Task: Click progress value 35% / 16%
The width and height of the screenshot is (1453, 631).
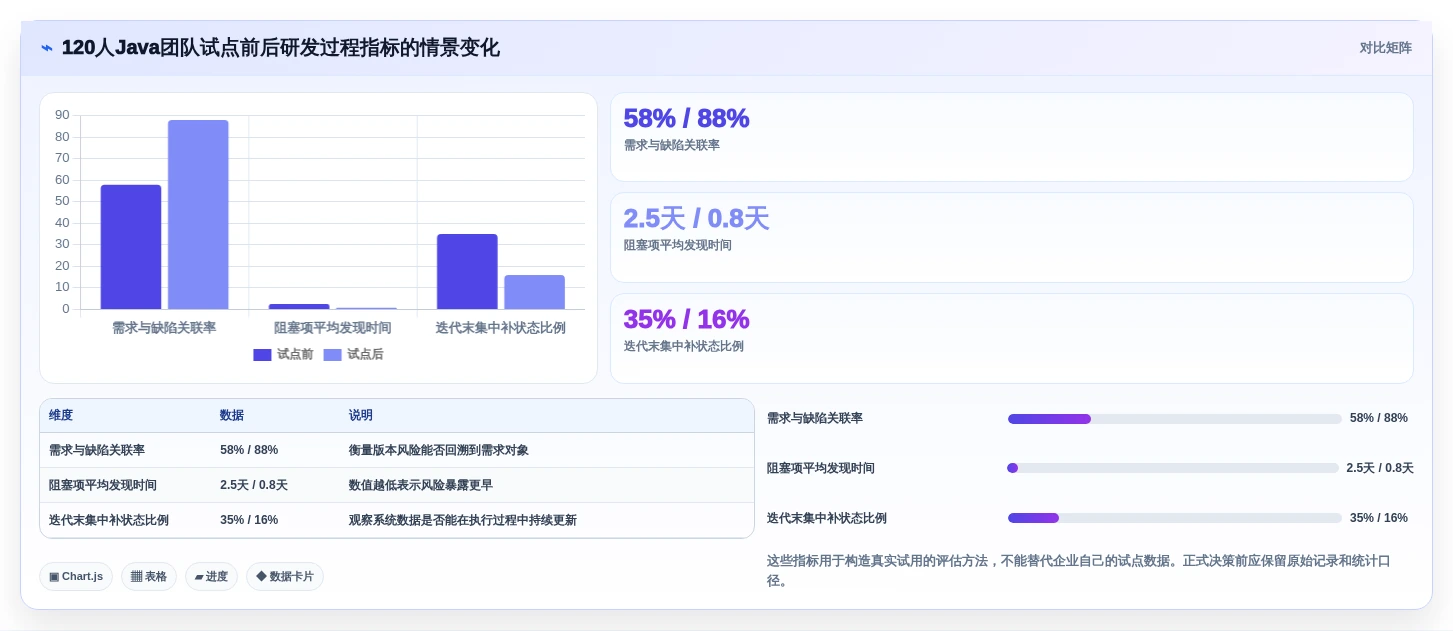Action: (1379, 518)
